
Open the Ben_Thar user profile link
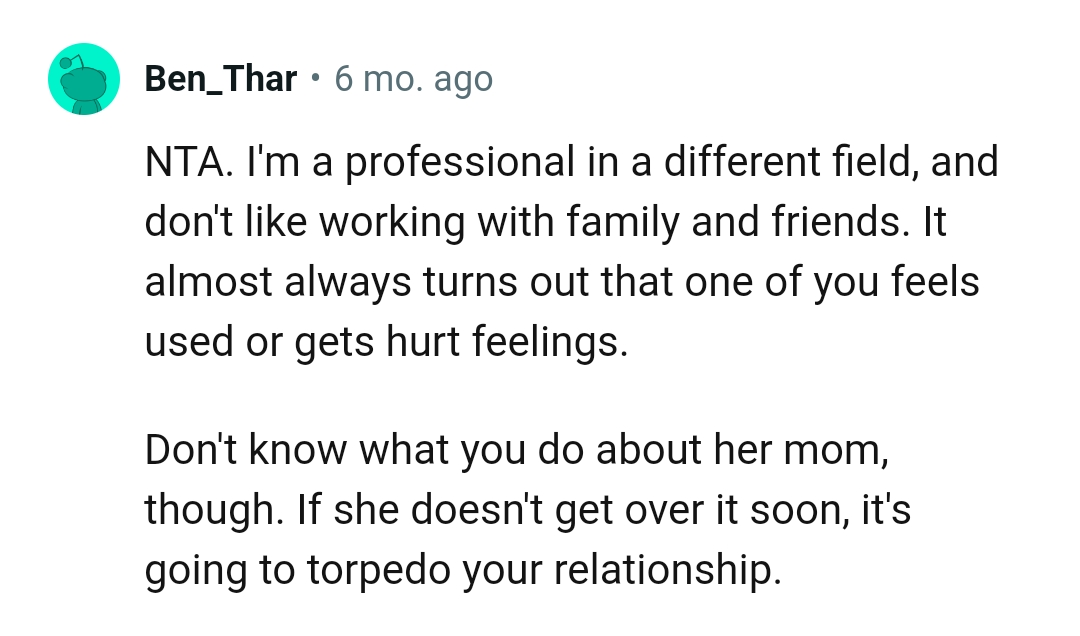[x=220, y=79]
